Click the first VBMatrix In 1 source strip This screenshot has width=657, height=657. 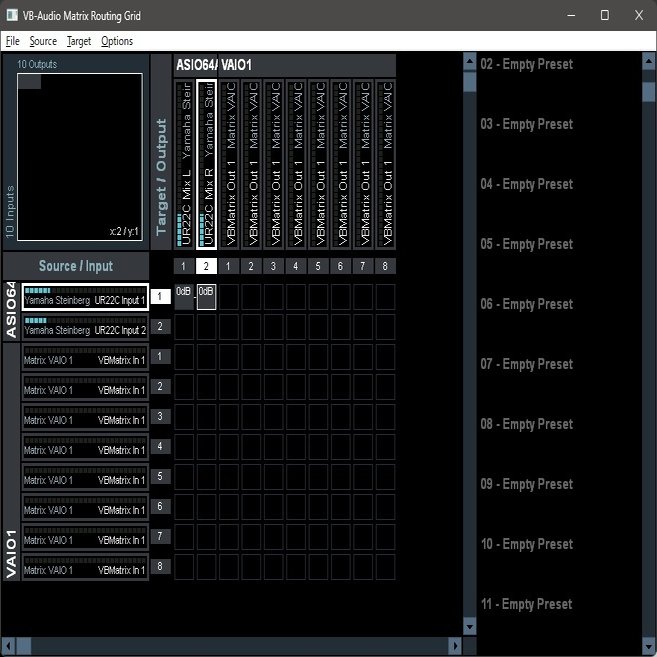click(85, 356)
